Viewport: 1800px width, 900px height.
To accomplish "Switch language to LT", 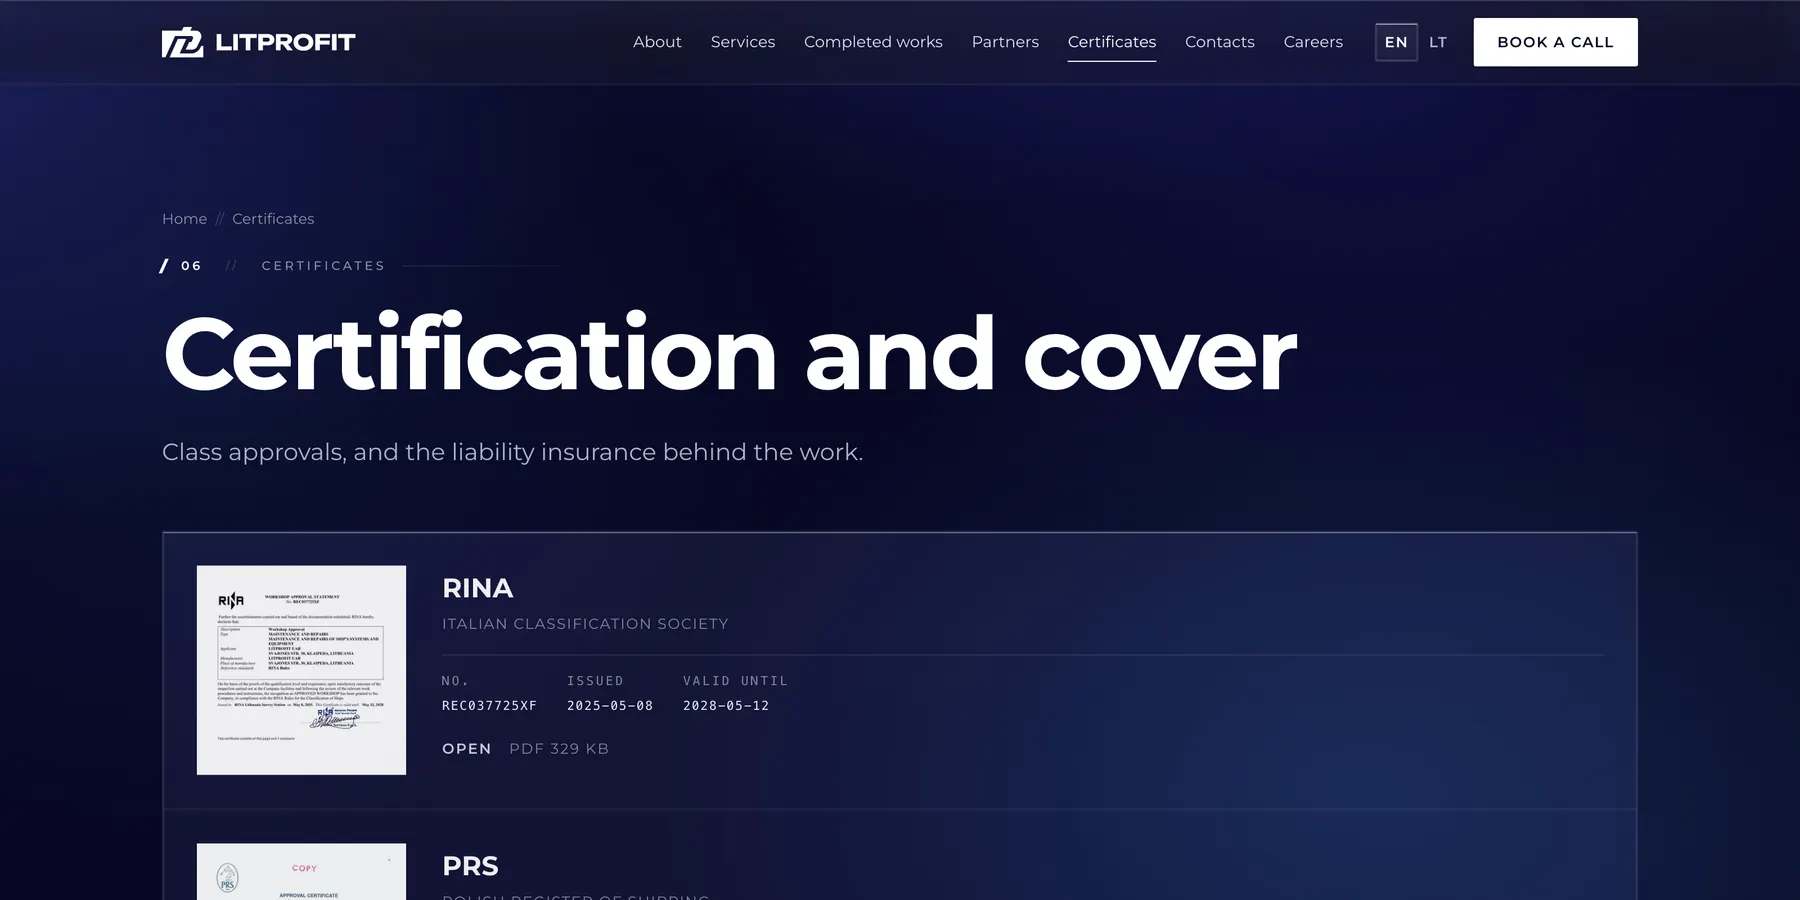I will click(1438, 42).
